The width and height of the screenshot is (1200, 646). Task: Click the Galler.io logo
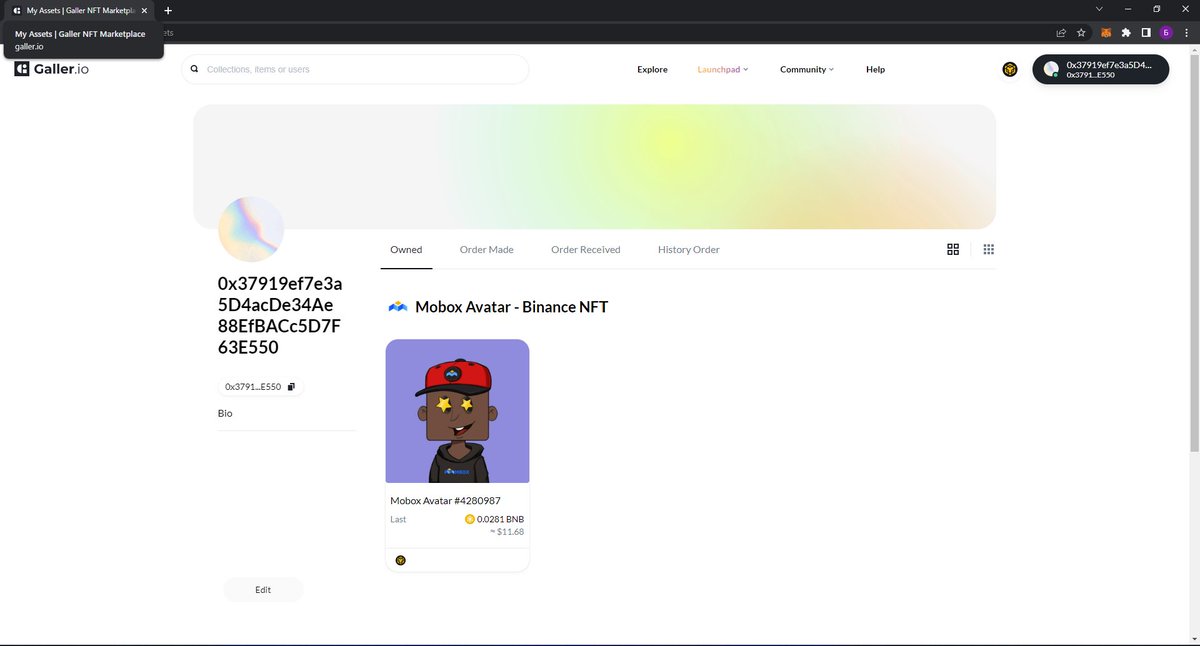tap(52, 69)
